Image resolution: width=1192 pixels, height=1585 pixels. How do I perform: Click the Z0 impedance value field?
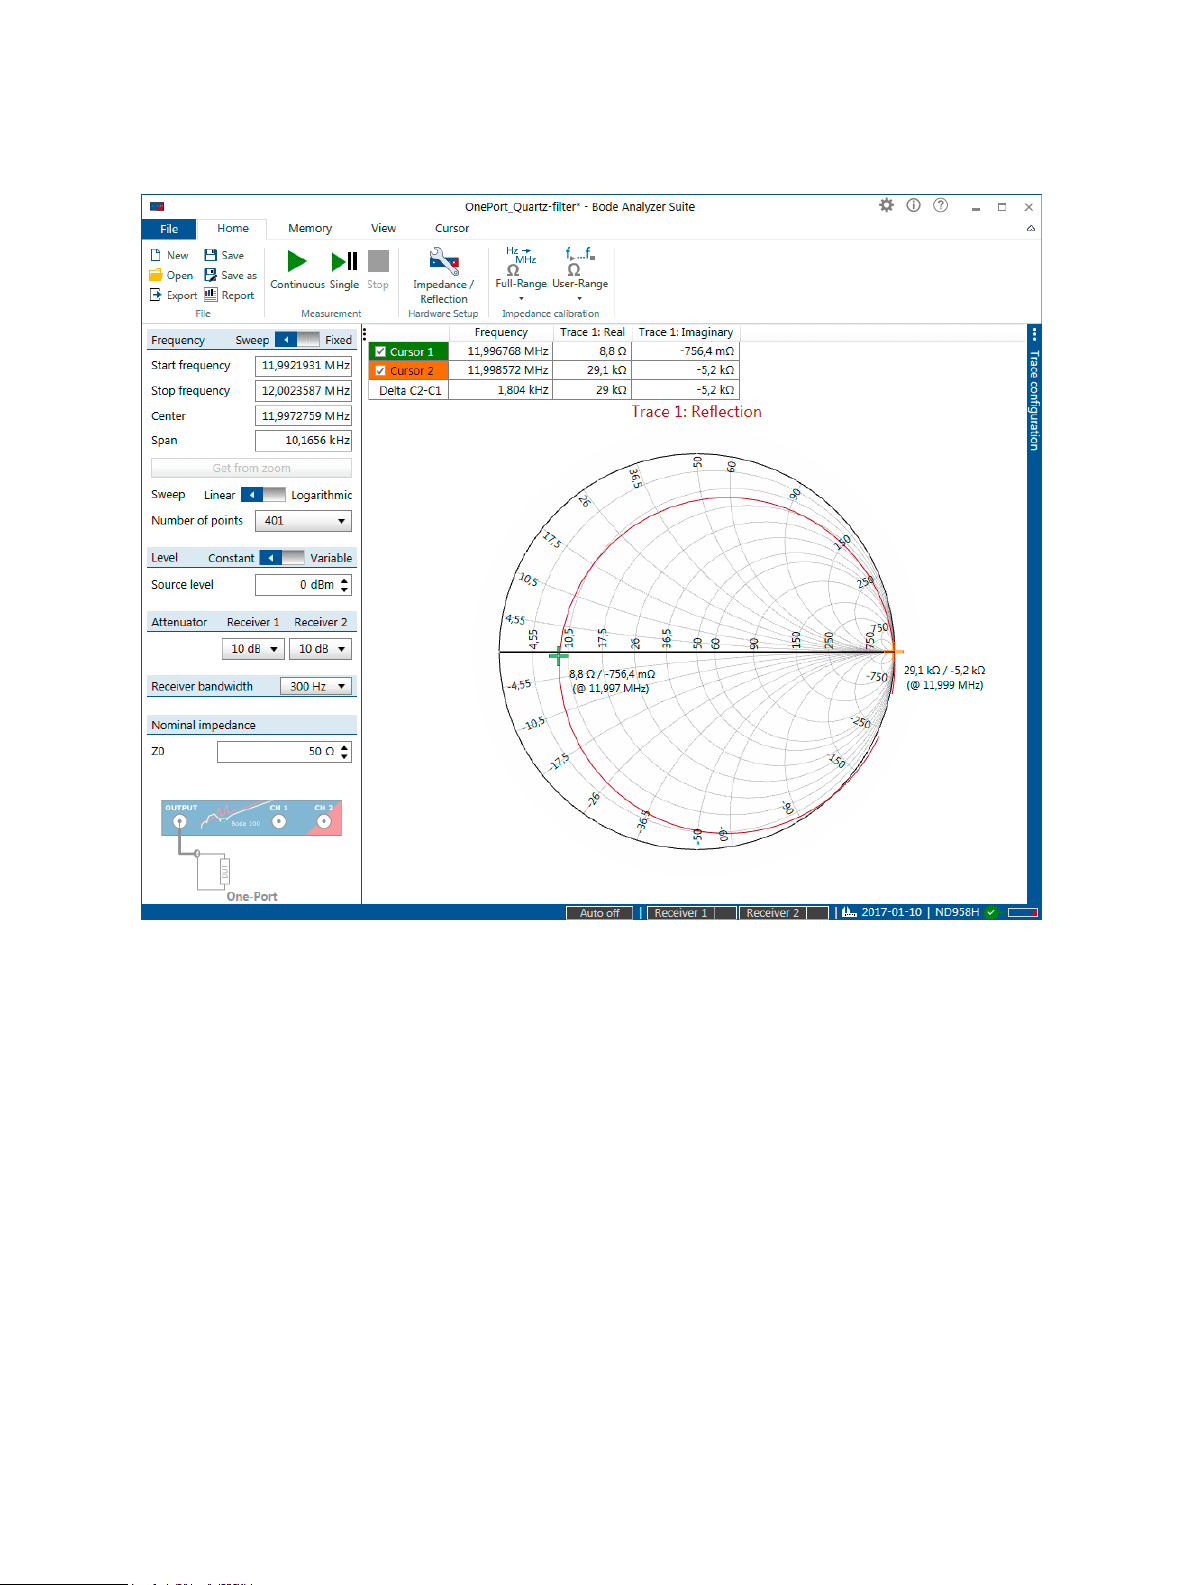point(278,752)
